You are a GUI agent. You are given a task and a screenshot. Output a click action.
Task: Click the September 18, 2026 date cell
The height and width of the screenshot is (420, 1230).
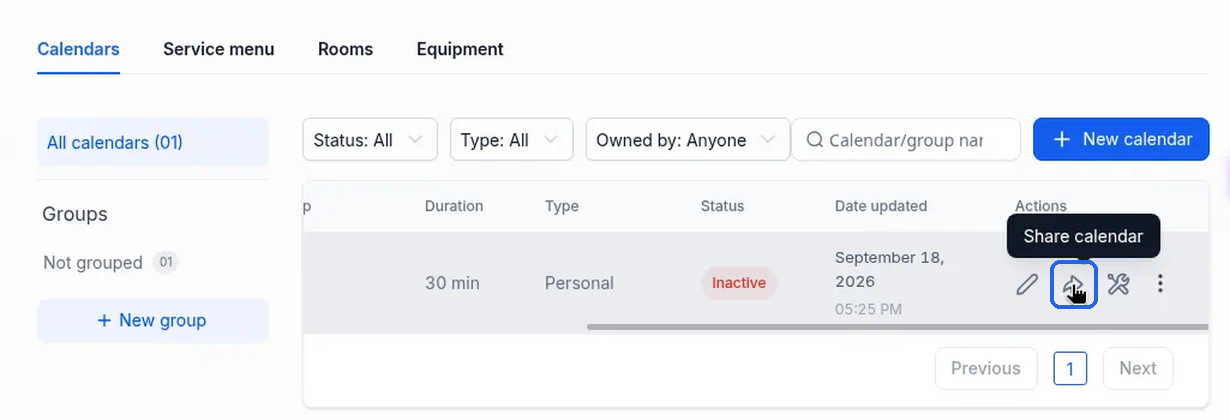pos(889,269)
